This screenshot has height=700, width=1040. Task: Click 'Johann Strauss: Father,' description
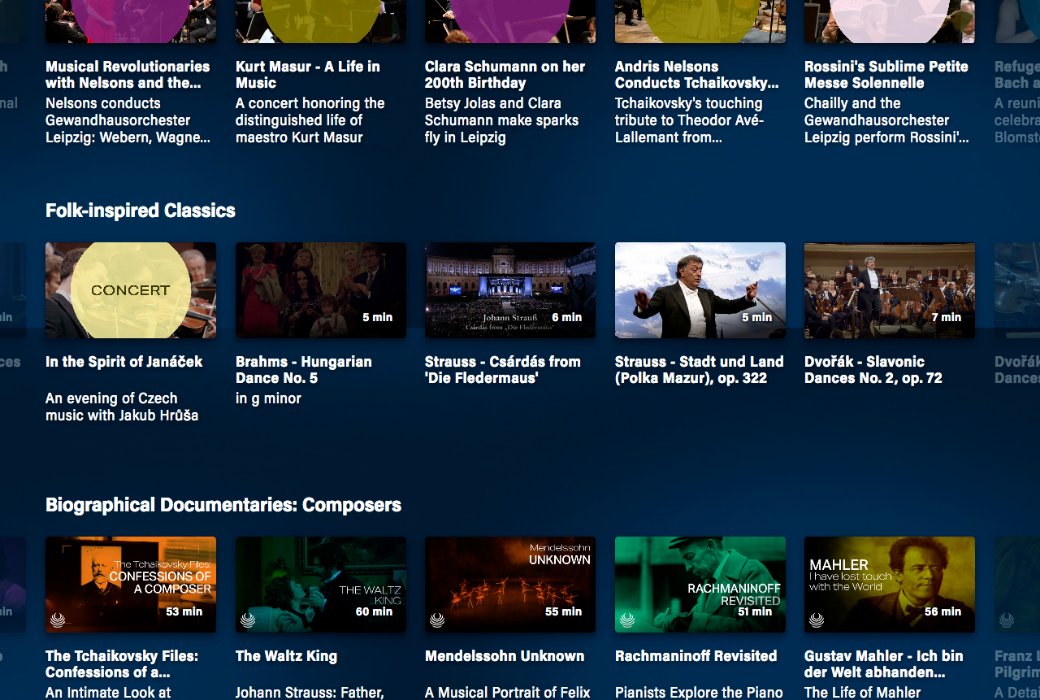(x=310, y=692)
